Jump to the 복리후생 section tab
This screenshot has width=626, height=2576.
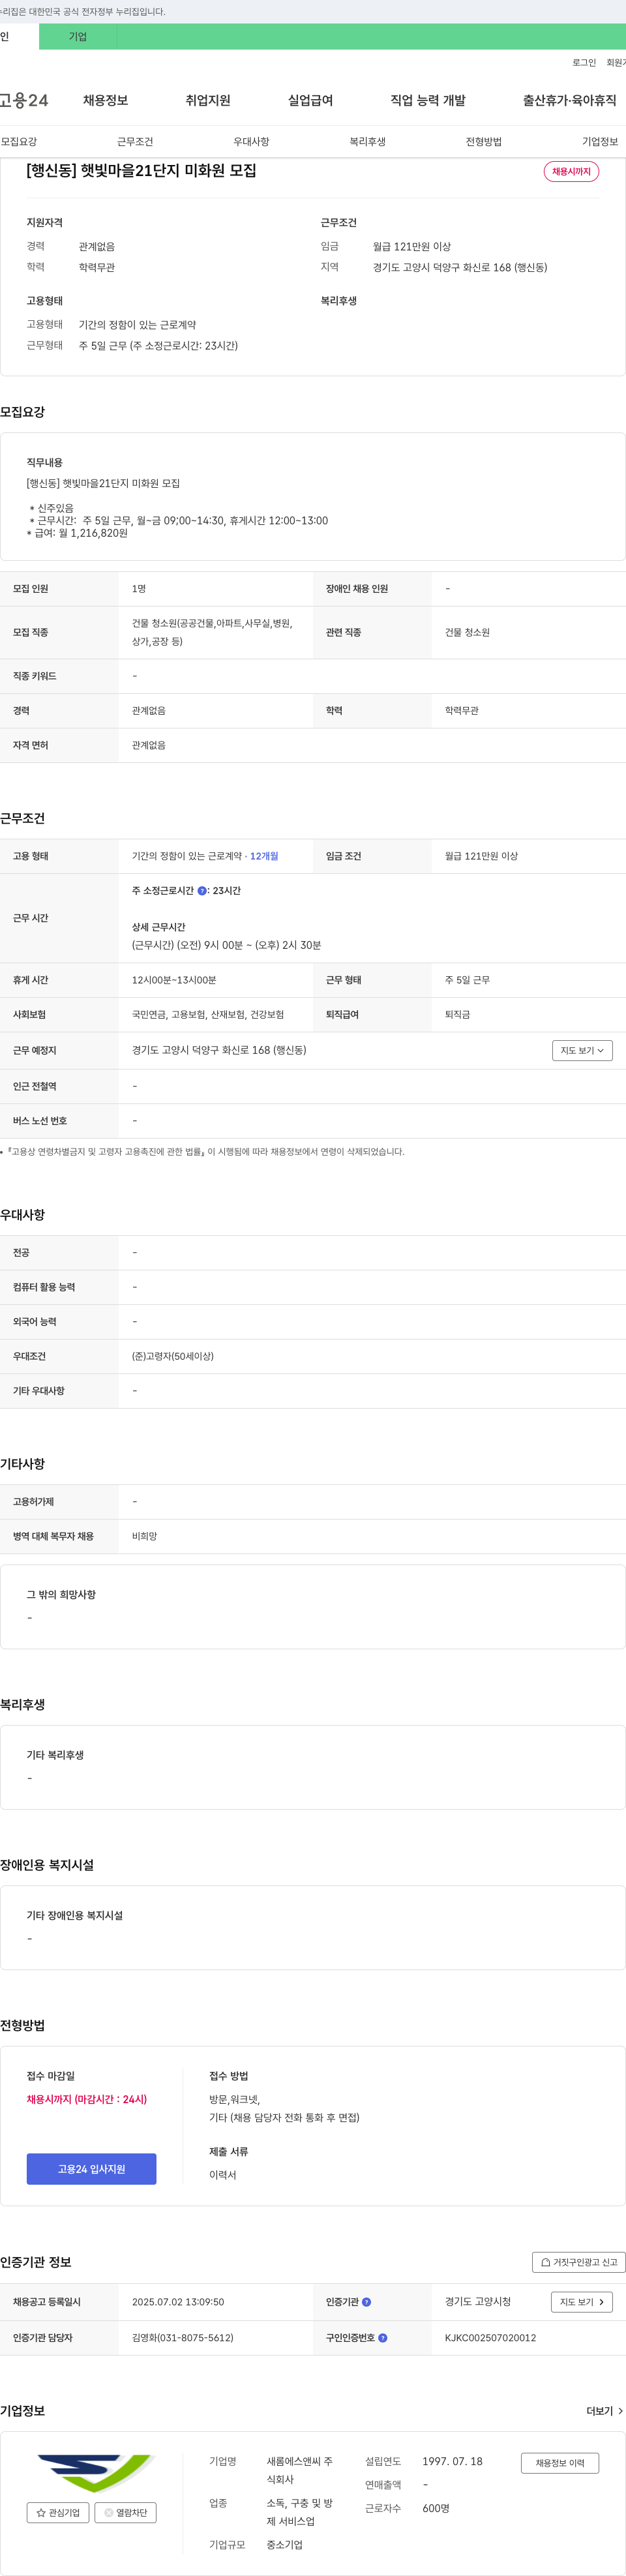coord(367,142)
